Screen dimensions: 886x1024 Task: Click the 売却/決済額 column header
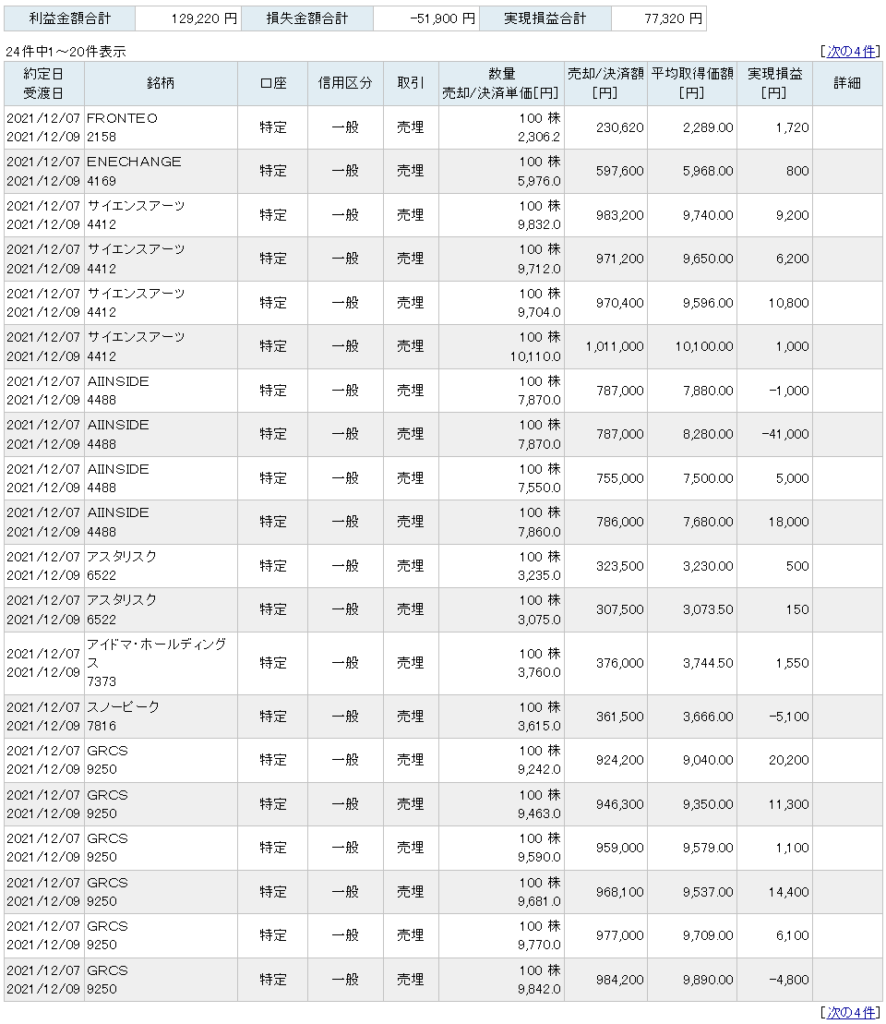point(606,83)
